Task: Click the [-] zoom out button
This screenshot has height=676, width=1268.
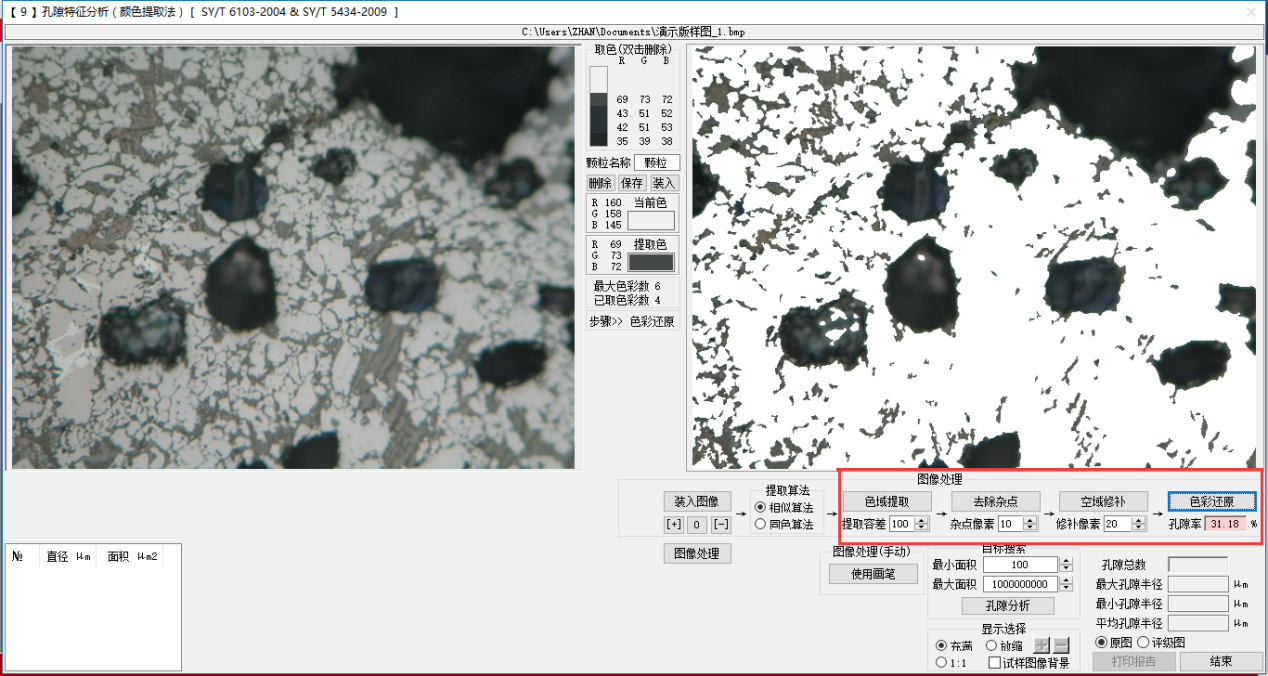Action: tap(721, 525)
